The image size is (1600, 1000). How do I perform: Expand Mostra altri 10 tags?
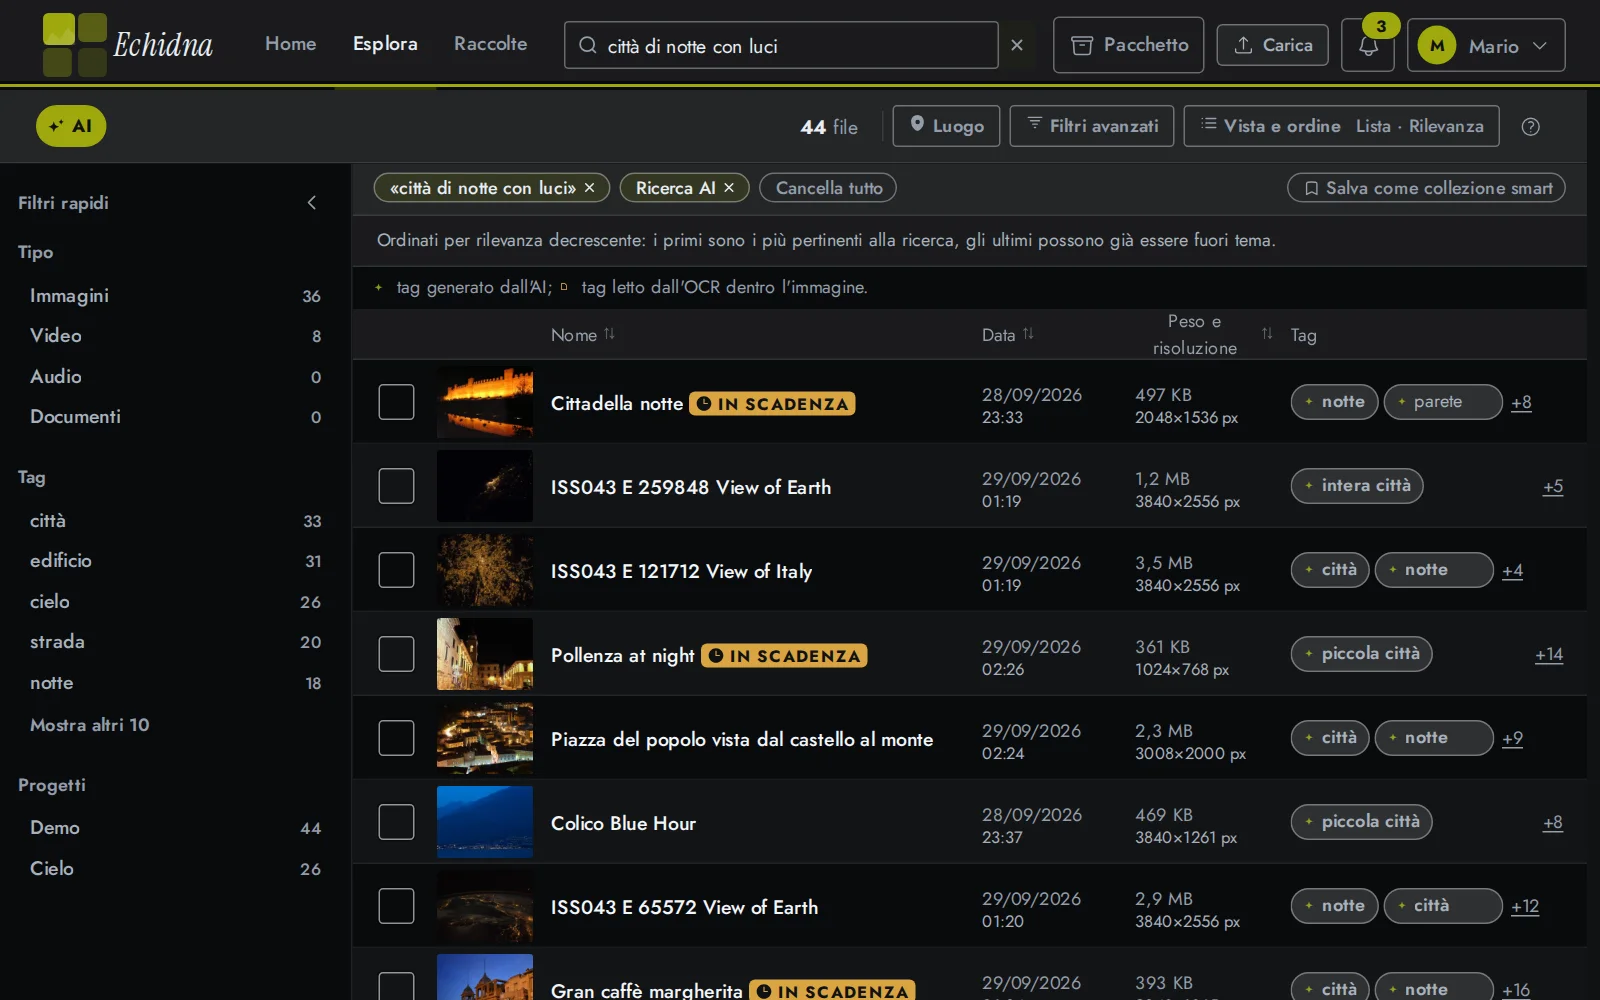89,725
